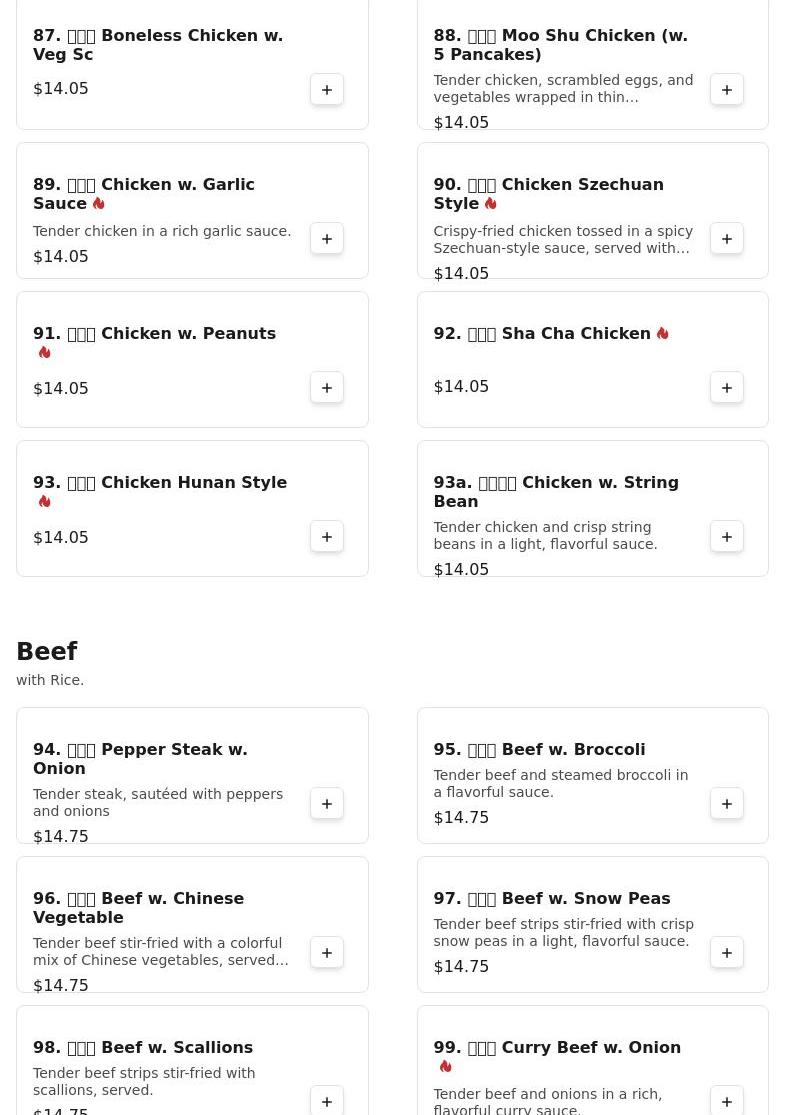The width and height of the screenshot is (785, 1115).
Task: Click the Beef section heading
Action: (47, 652)
